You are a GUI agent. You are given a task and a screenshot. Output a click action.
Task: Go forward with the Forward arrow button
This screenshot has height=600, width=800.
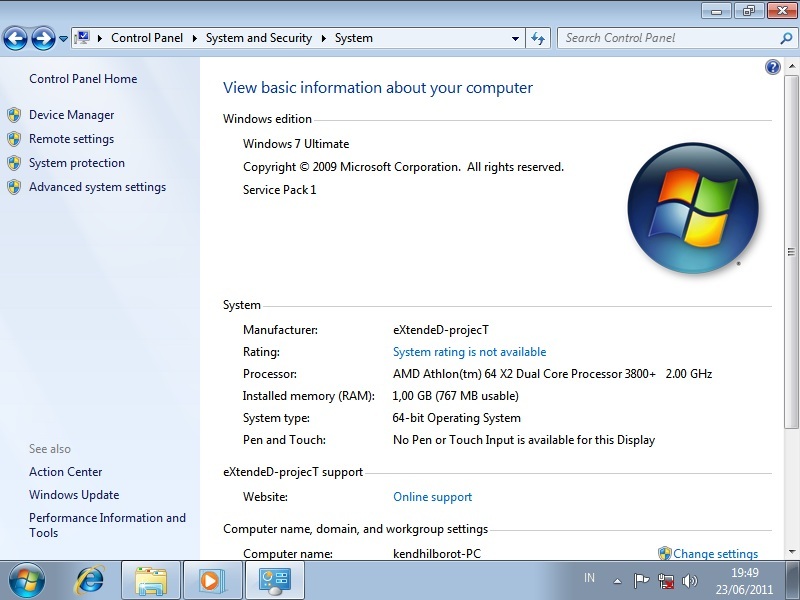(x=43, y=38)
